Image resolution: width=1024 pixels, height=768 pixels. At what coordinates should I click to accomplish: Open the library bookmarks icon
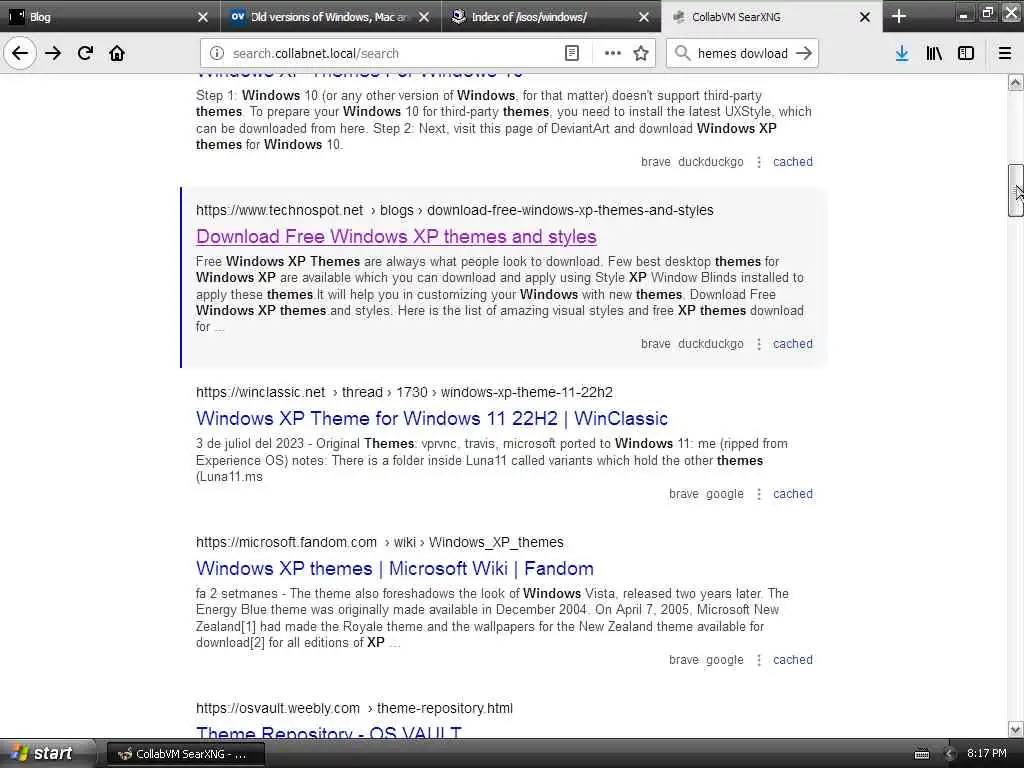click(934, 54)
